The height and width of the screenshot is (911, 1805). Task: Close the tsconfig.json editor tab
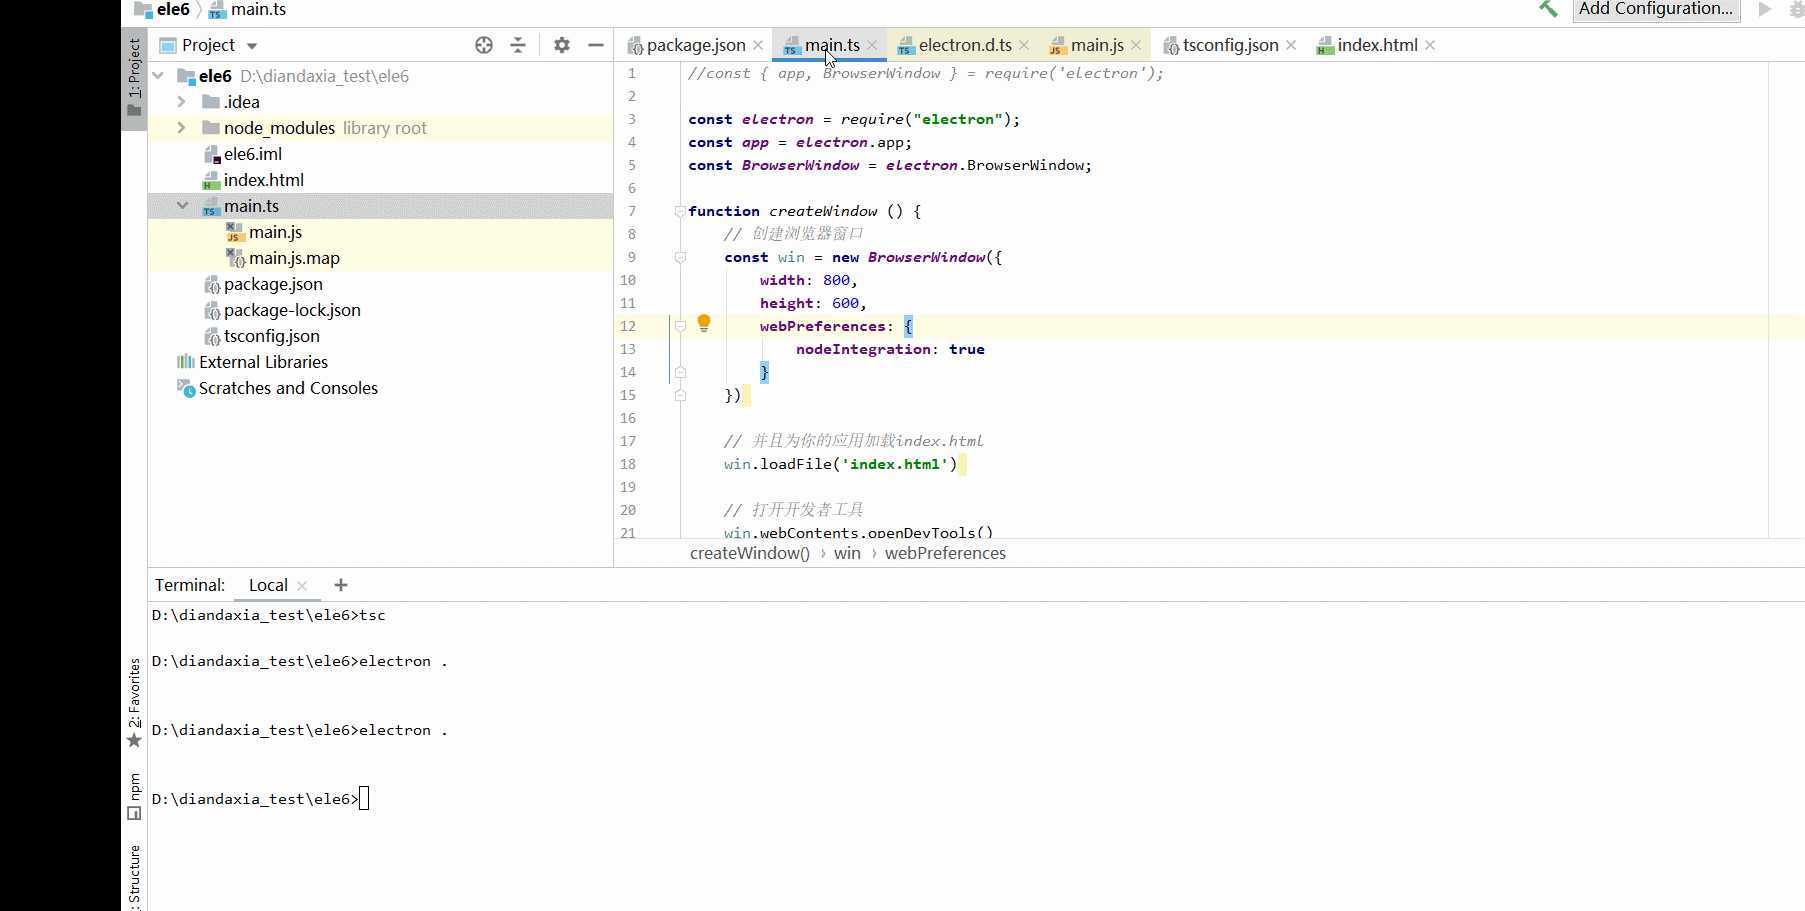[x=1291, y=45]
